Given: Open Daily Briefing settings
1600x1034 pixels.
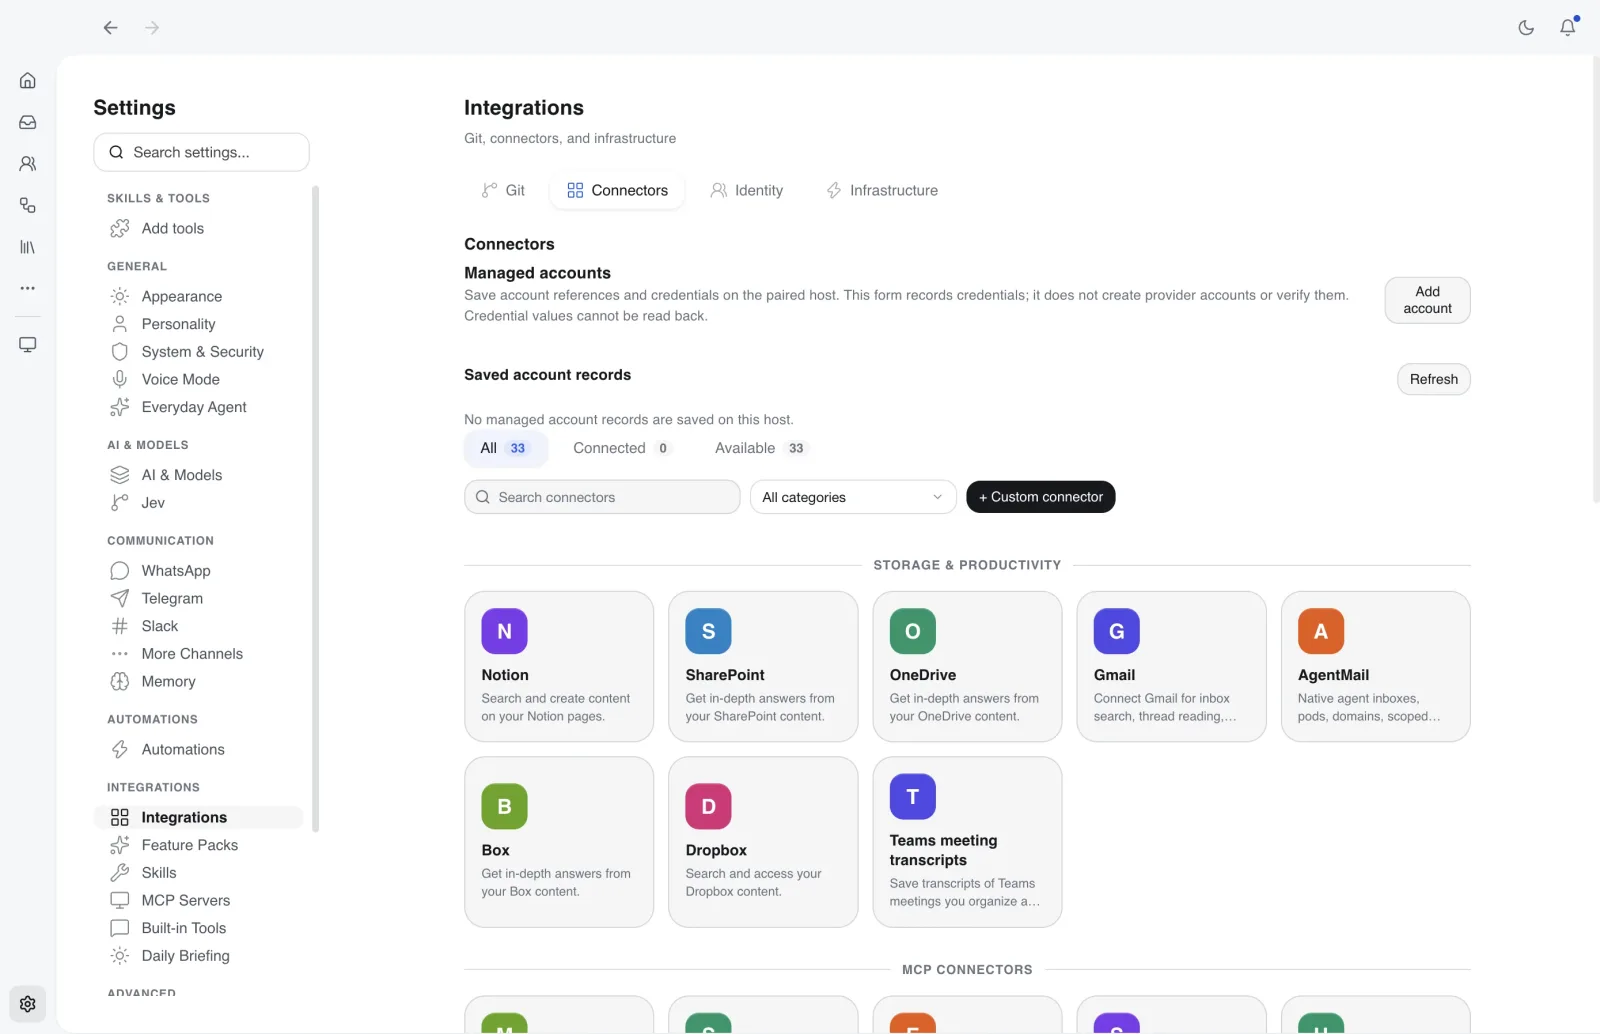Looking at the screenshot, I should (x=198, y=956).
